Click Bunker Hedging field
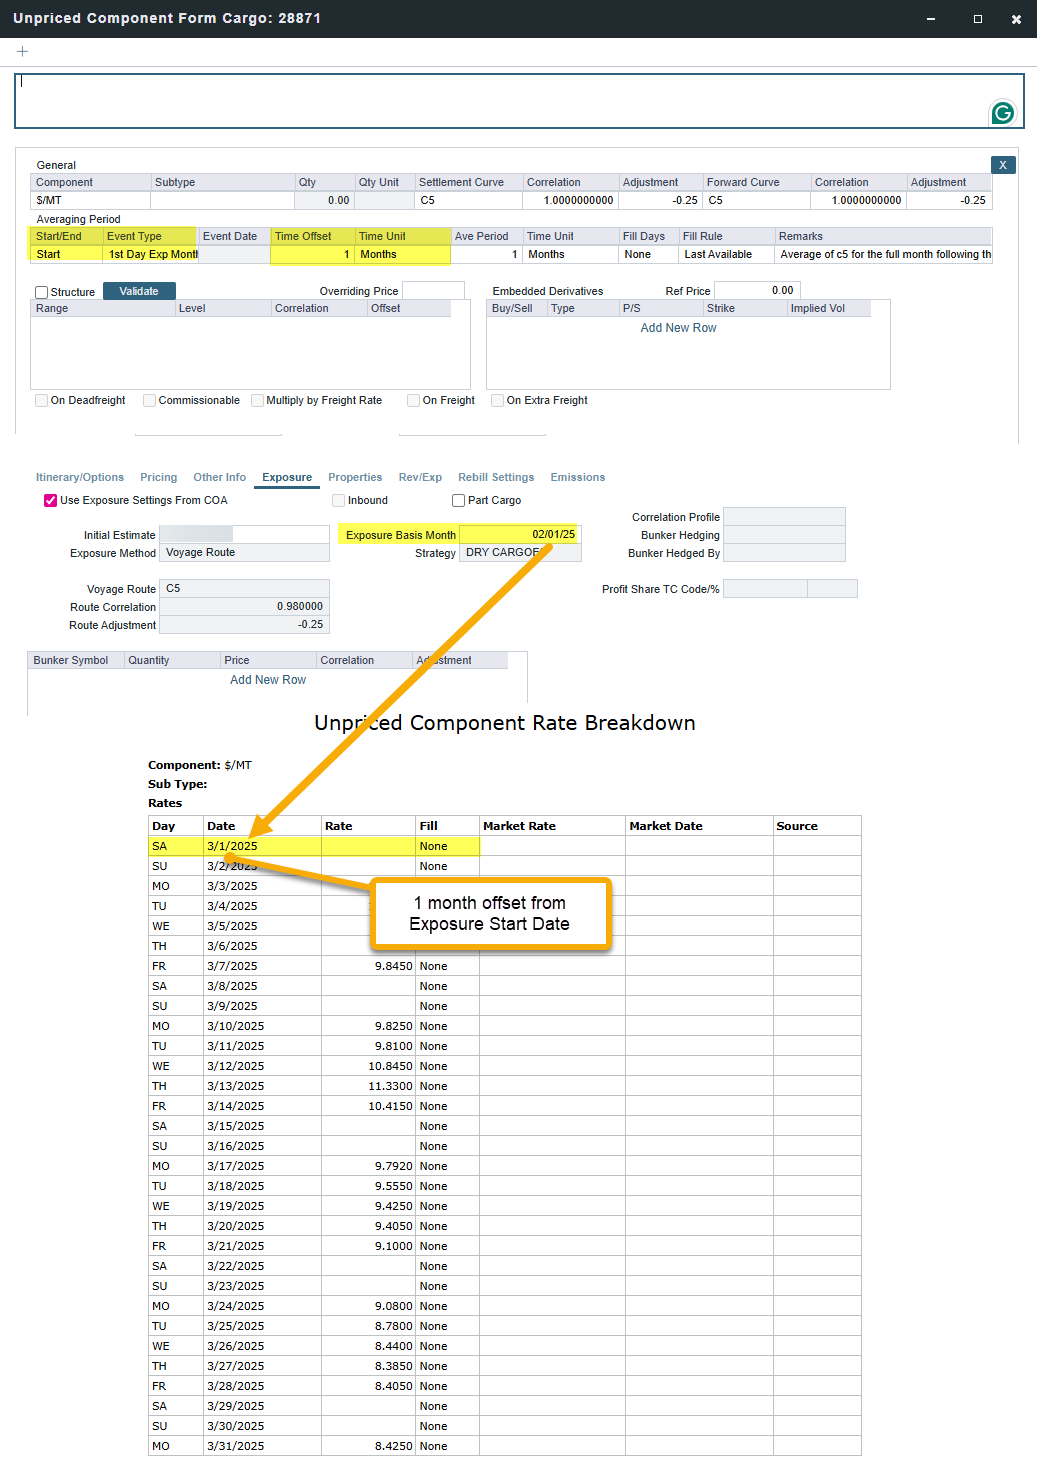This screenshot has width=1037, height=1480. click(784, 535)
